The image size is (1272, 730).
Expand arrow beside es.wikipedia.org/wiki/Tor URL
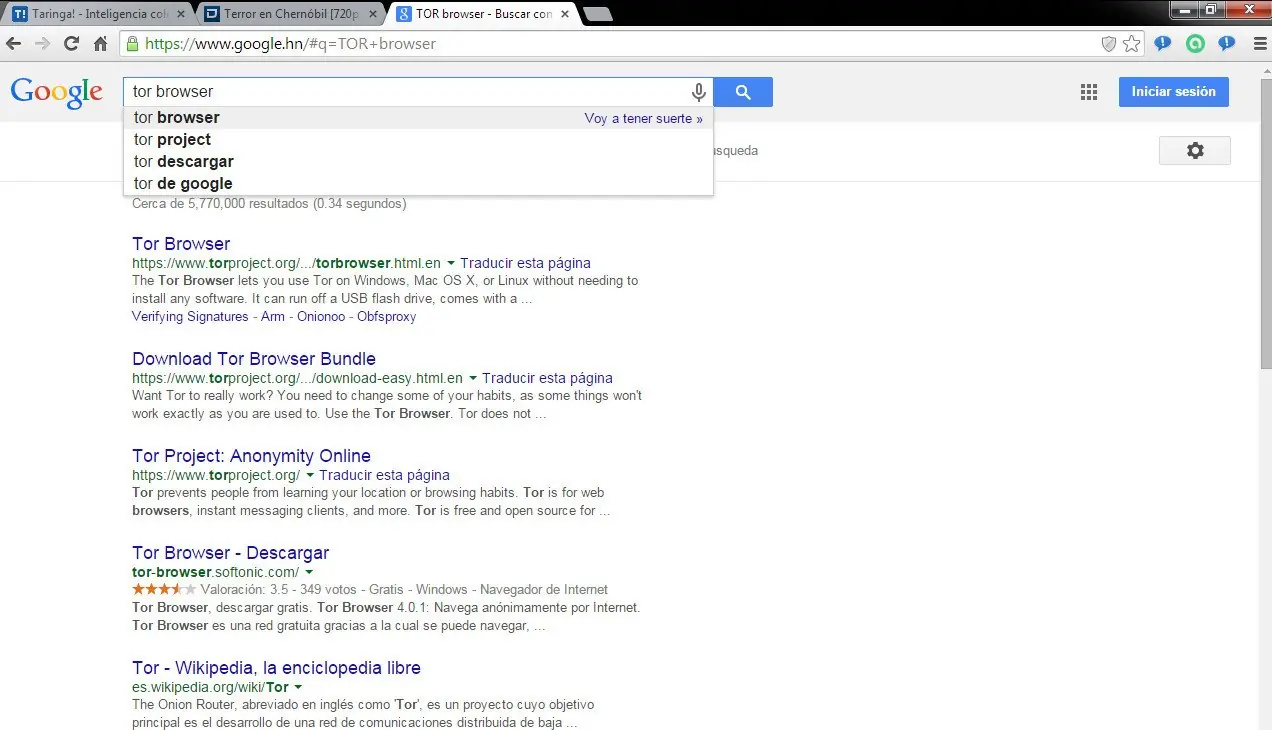coord(298,688)
